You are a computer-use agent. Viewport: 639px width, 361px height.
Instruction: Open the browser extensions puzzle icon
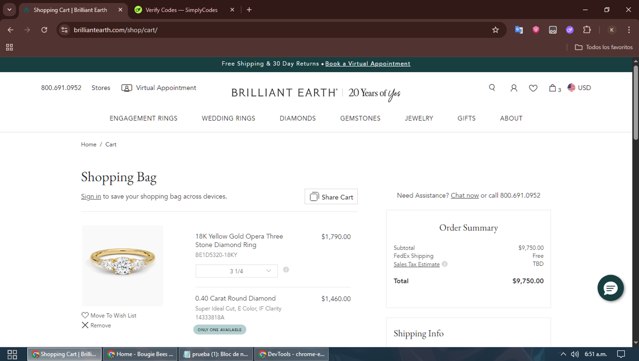(587, 30)
